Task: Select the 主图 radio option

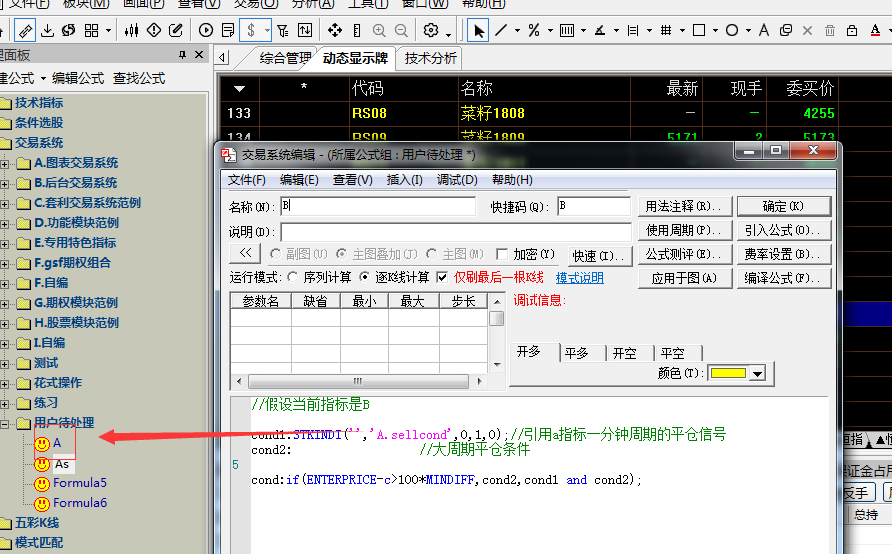Action: 432,254
